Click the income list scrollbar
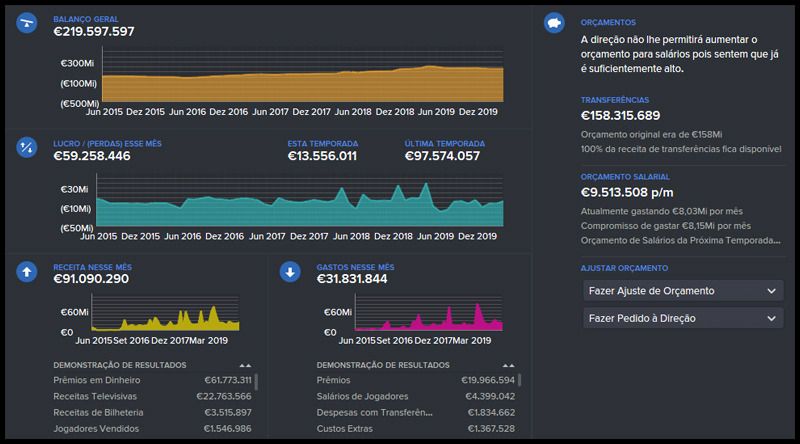The image size is (800, 444). 257,382
